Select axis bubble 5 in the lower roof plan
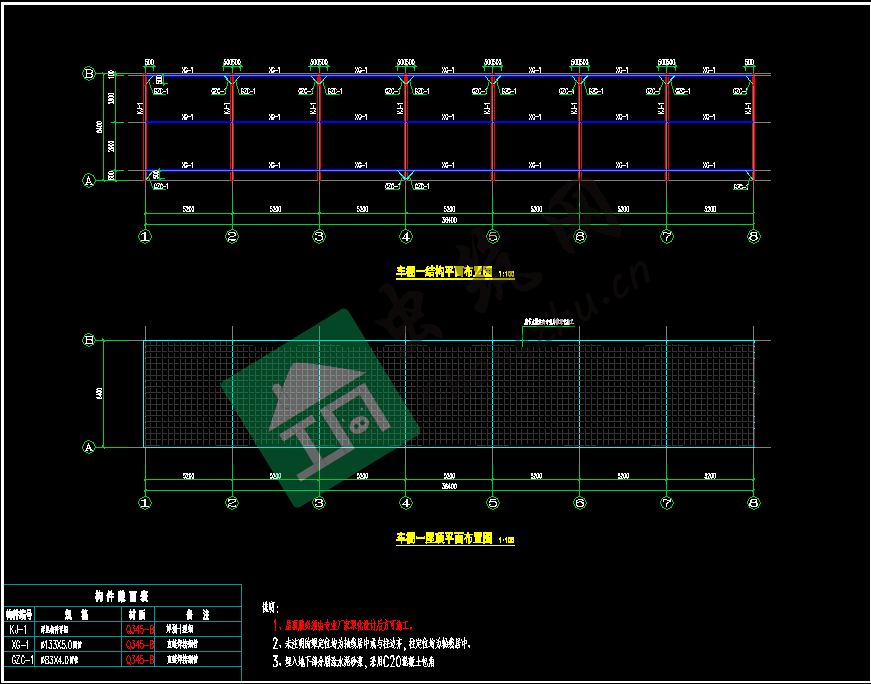The image size is (871, 684). click(x=492, y=503)
